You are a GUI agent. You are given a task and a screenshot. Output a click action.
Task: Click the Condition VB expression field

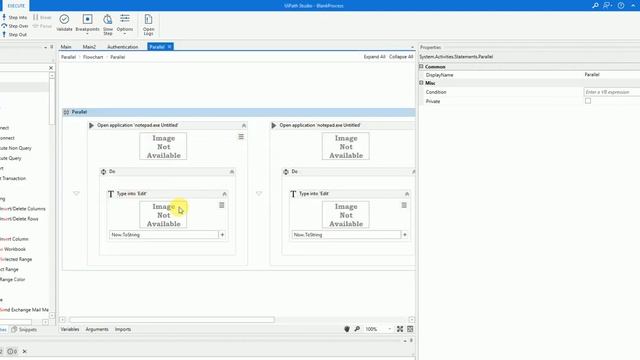tap(612, 92)
